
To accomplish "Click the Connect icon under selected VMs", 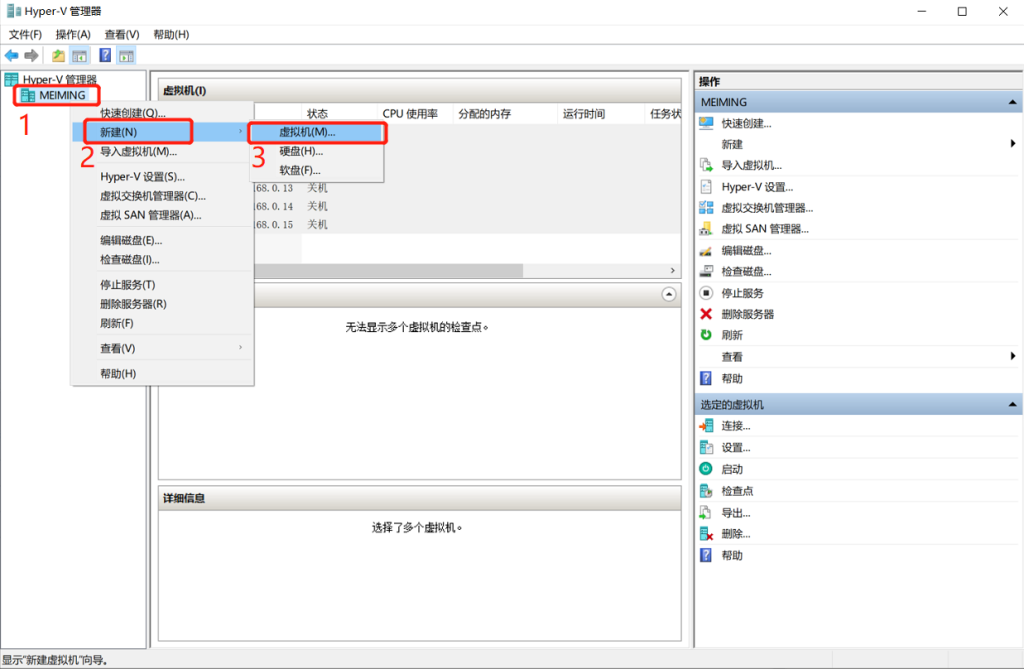I will click(706, 426).
